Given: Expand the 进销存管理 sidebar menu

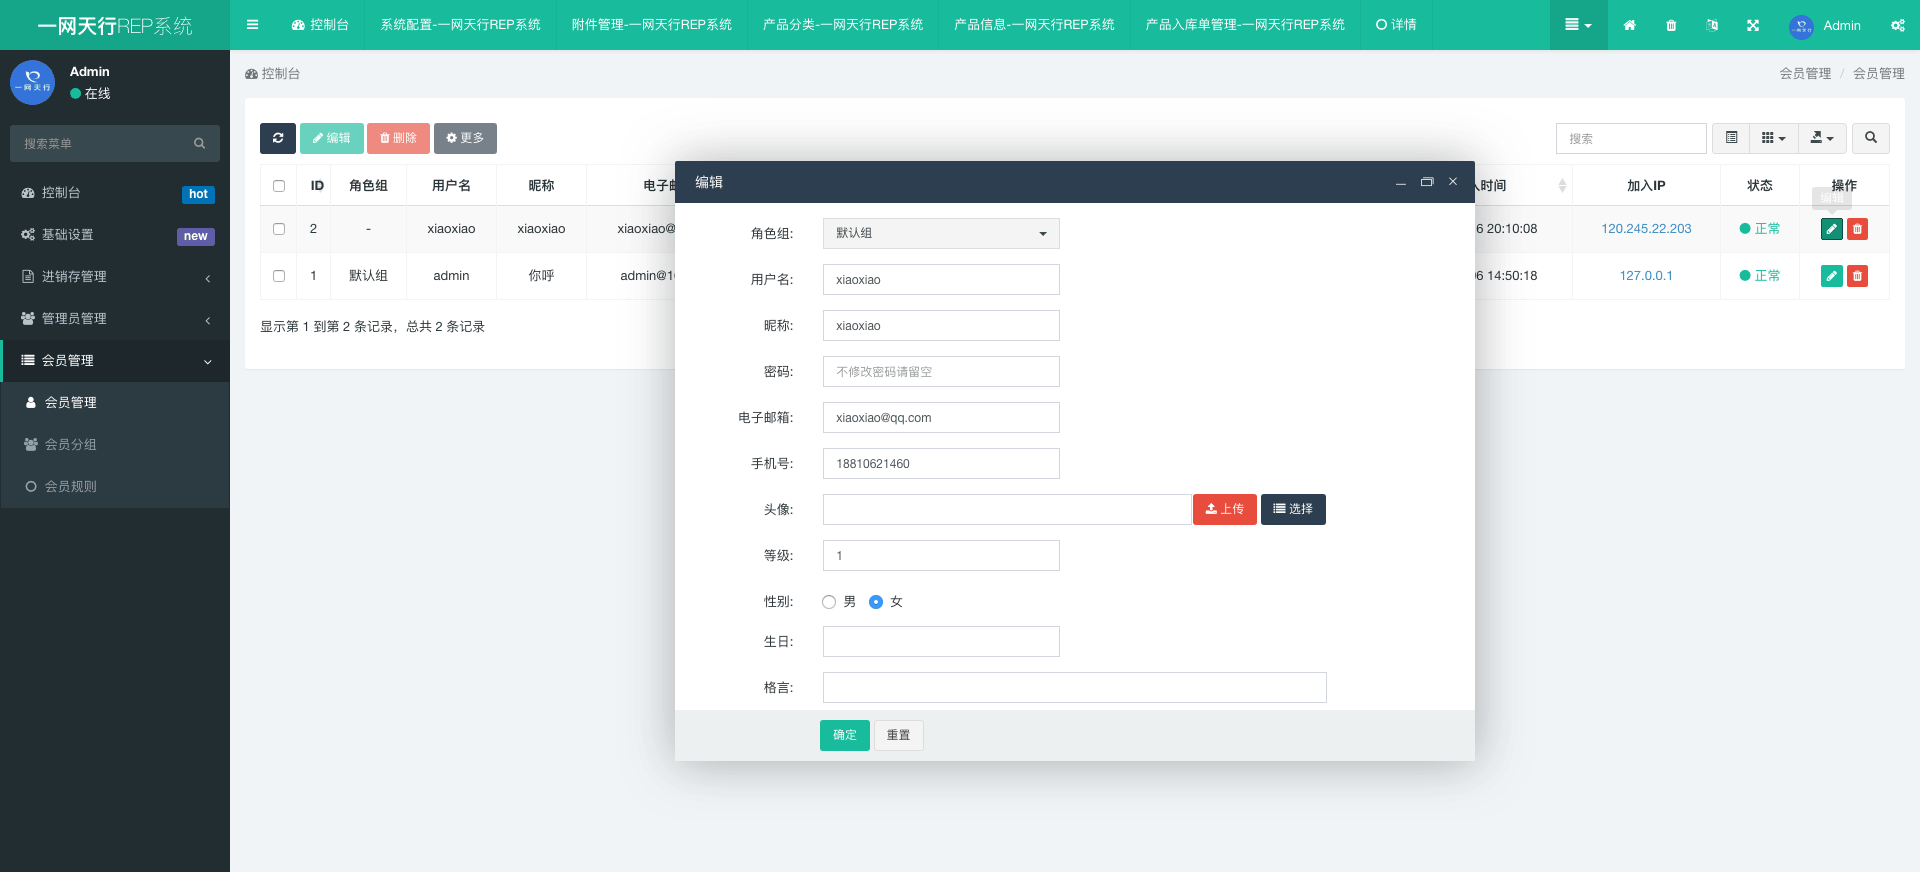Looking at the screenshot, I should click(115, 277).
